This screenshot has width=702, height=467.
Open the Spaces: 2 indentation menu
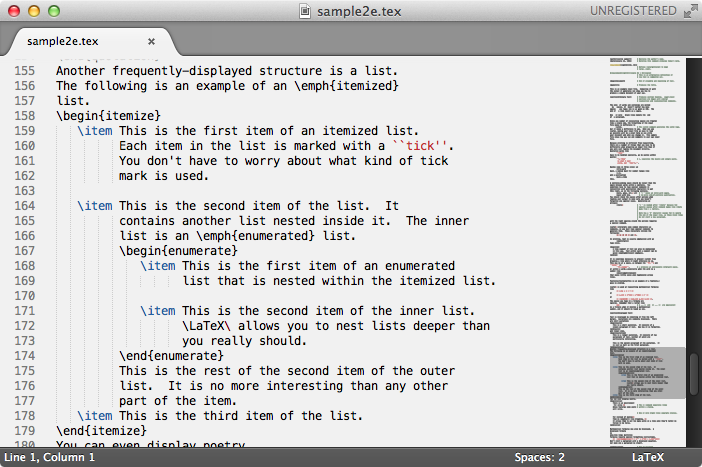point(539,457)
